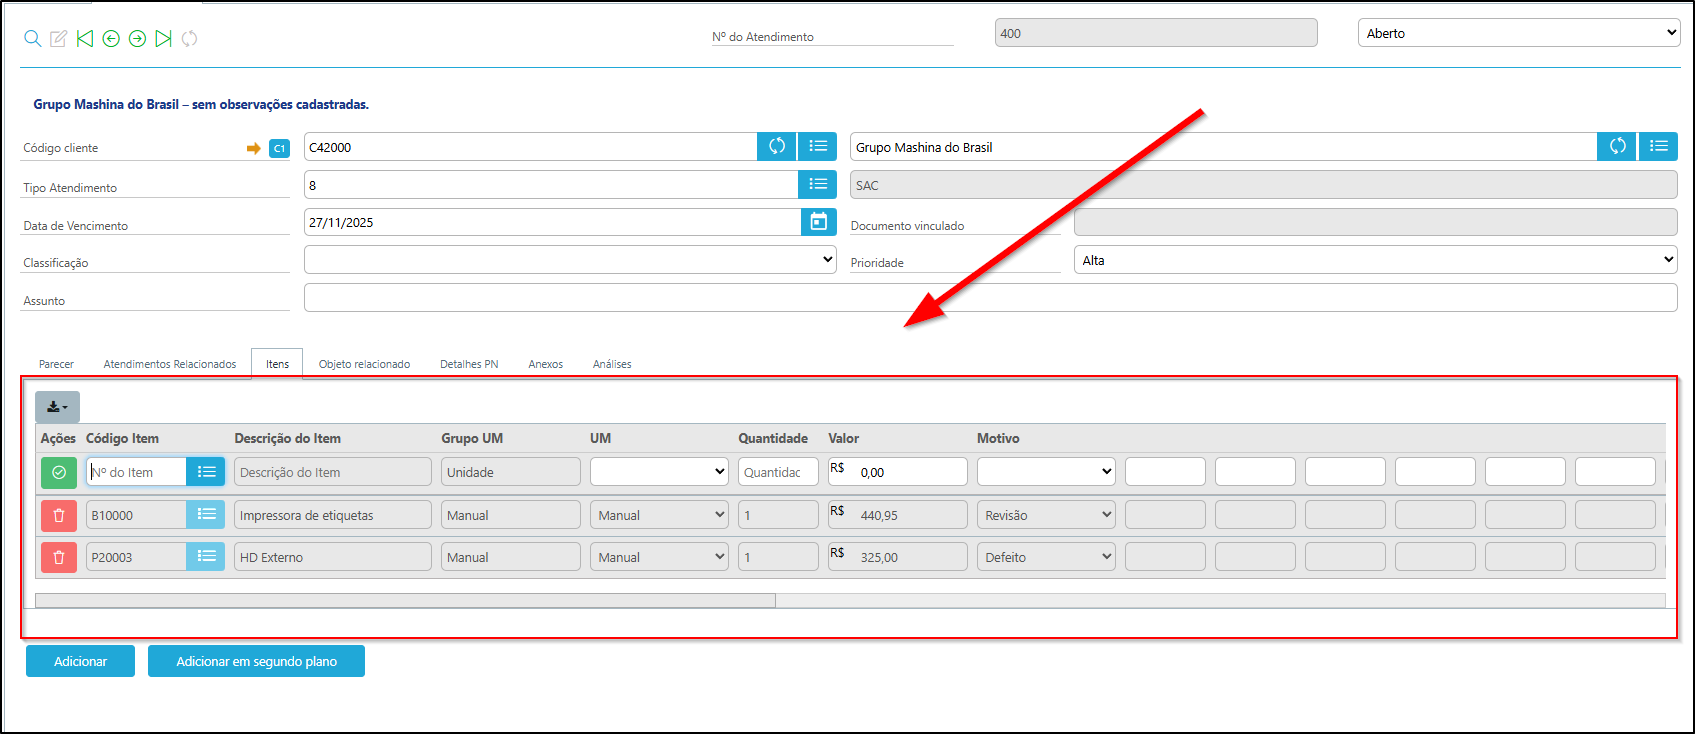Switch to the Atendimentos Relacionados tab

170,364
